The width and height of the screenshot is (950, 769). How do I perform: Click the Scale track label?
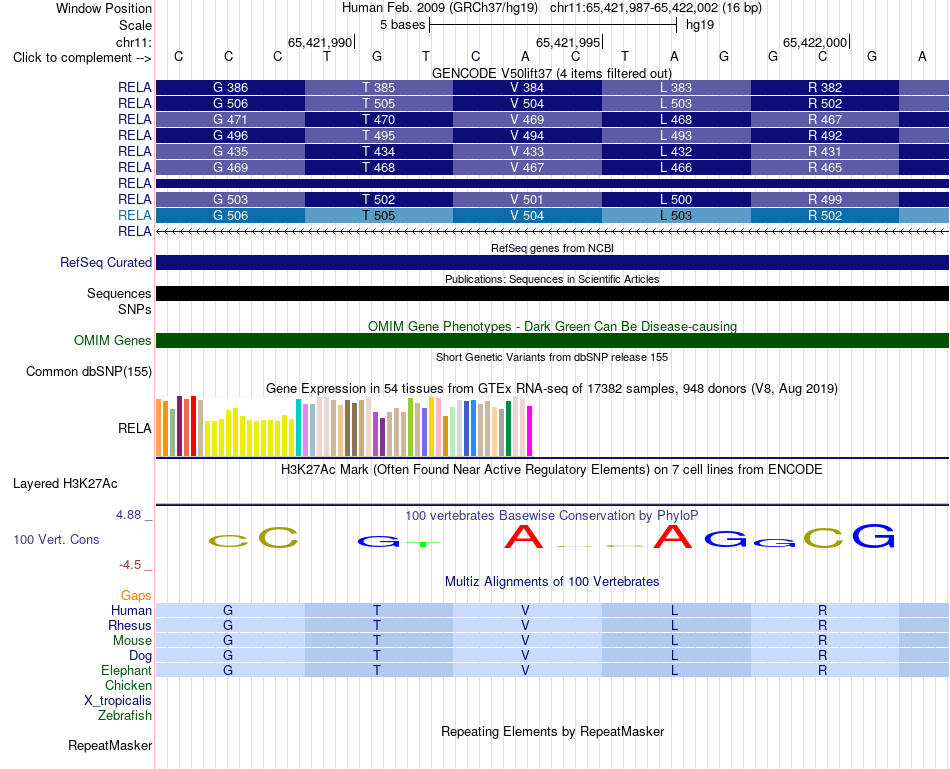click(136, 25)
